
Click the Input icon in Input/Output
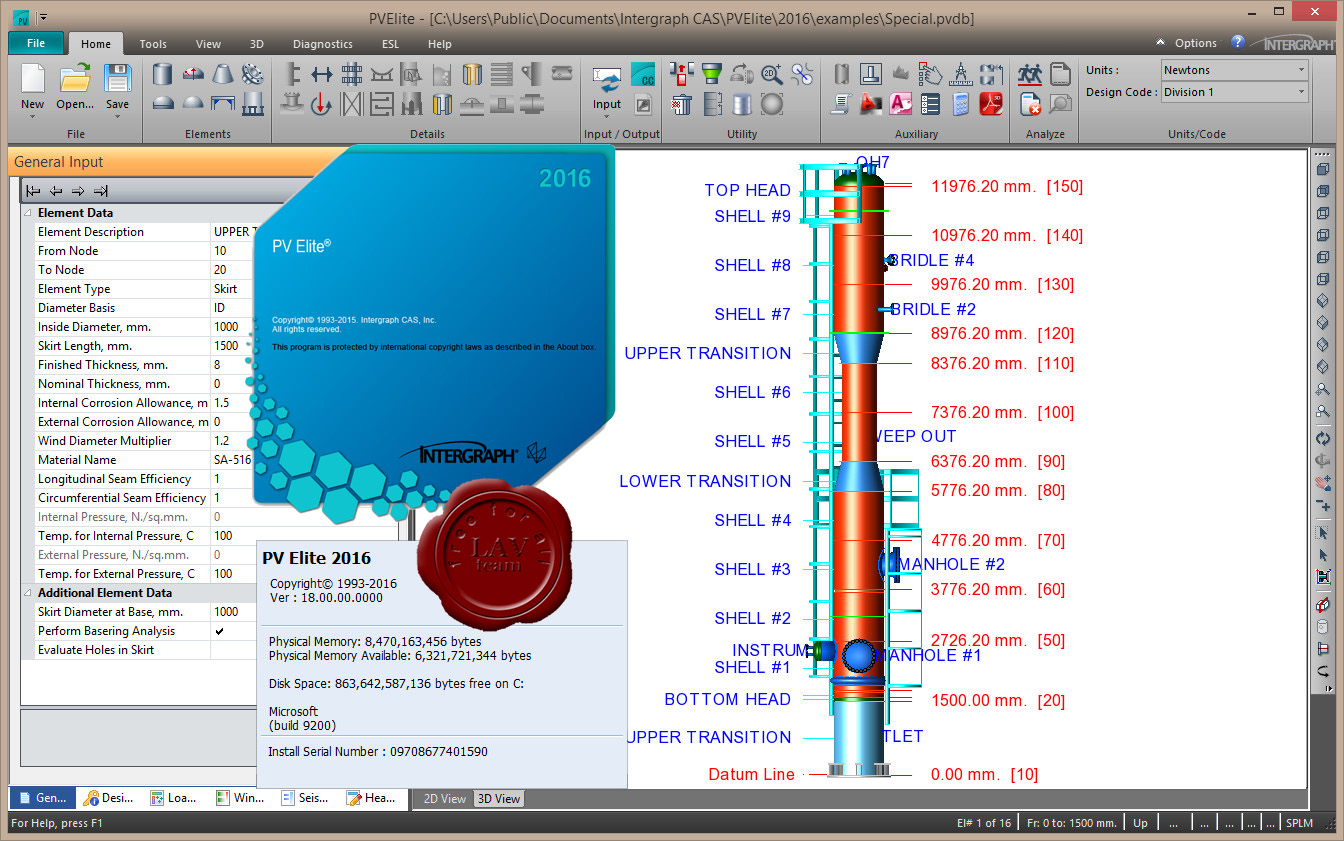coord(606,78)
